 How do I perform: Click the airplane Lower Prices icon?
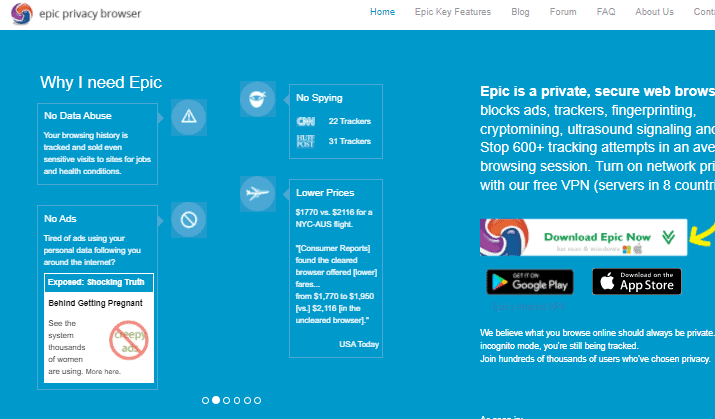coord(258,194)
